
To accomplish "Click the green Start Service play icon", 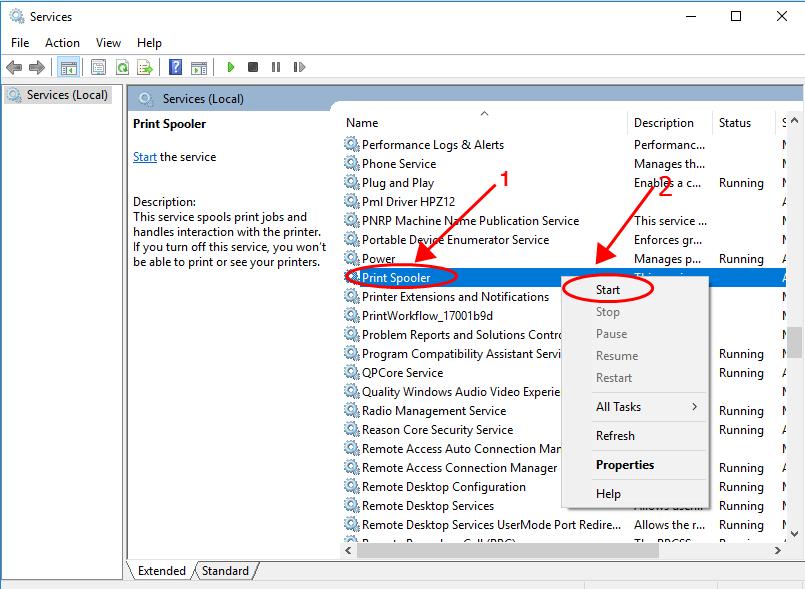I will pos(231,67).
